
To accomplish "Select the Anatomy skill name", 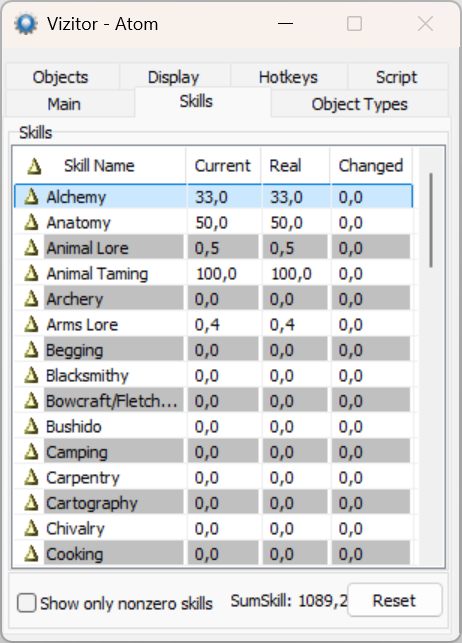I will pos(79,223).
